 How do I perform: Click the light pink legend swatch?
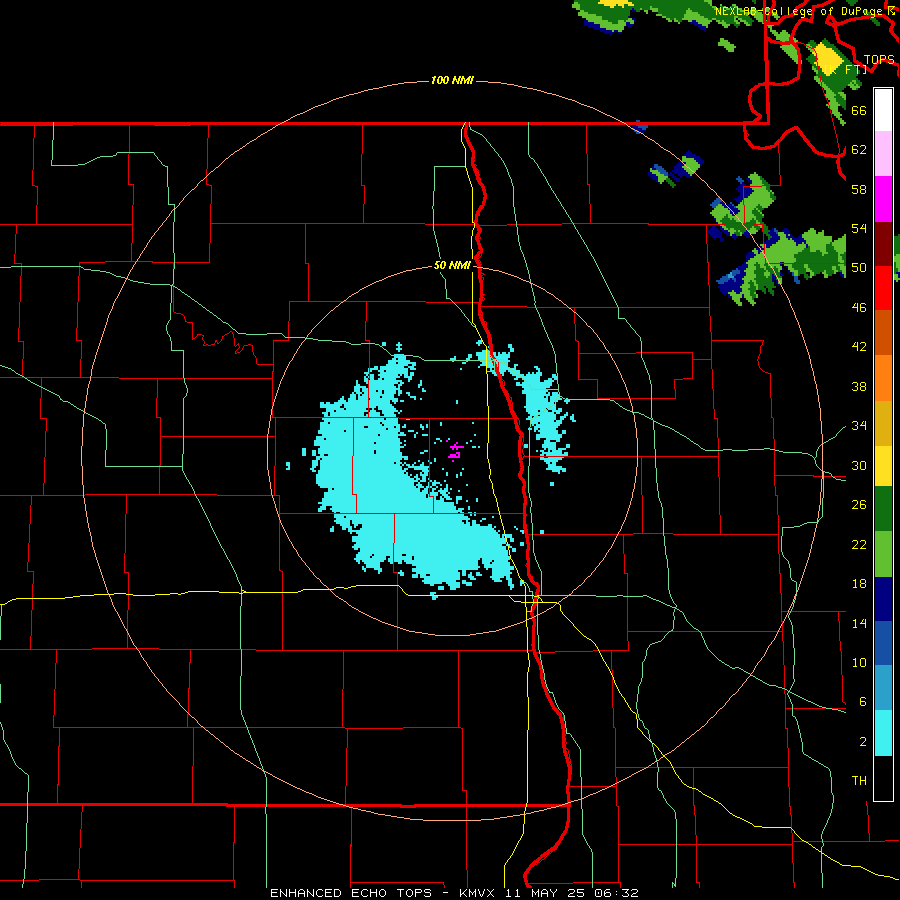883,154
